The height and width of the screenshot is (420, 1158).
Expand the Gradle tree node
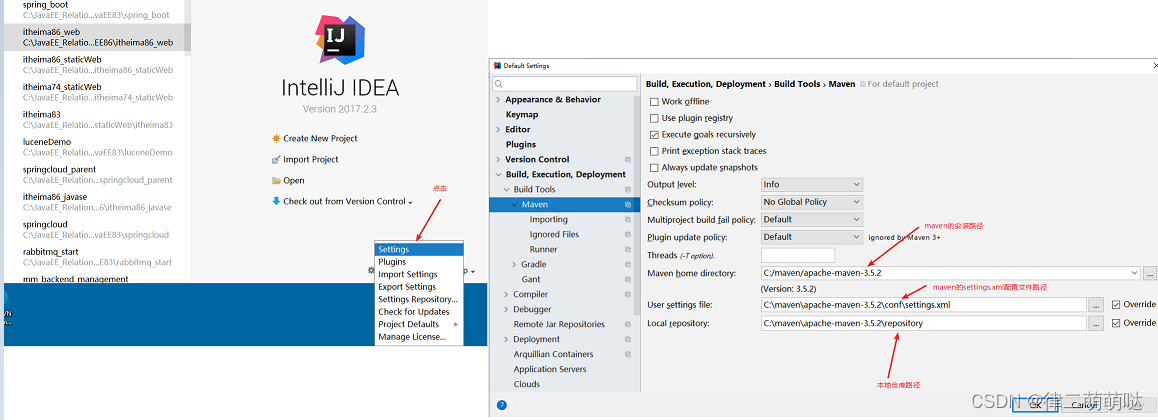(514, 264)
